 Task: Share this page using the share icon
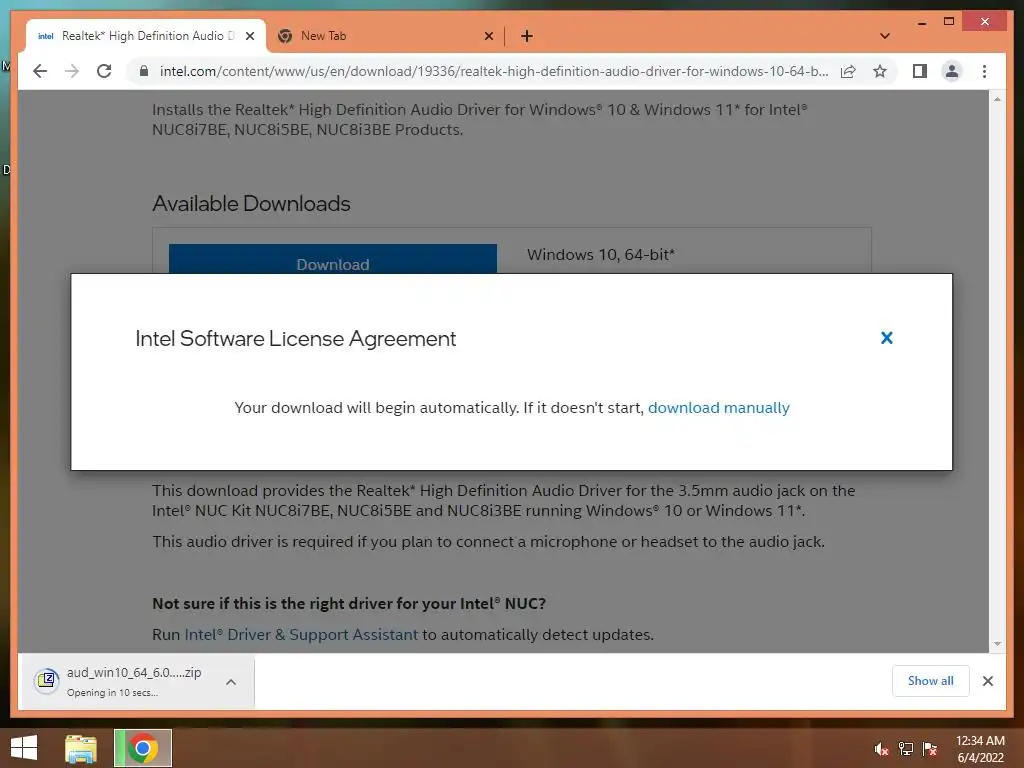(848, 71)
